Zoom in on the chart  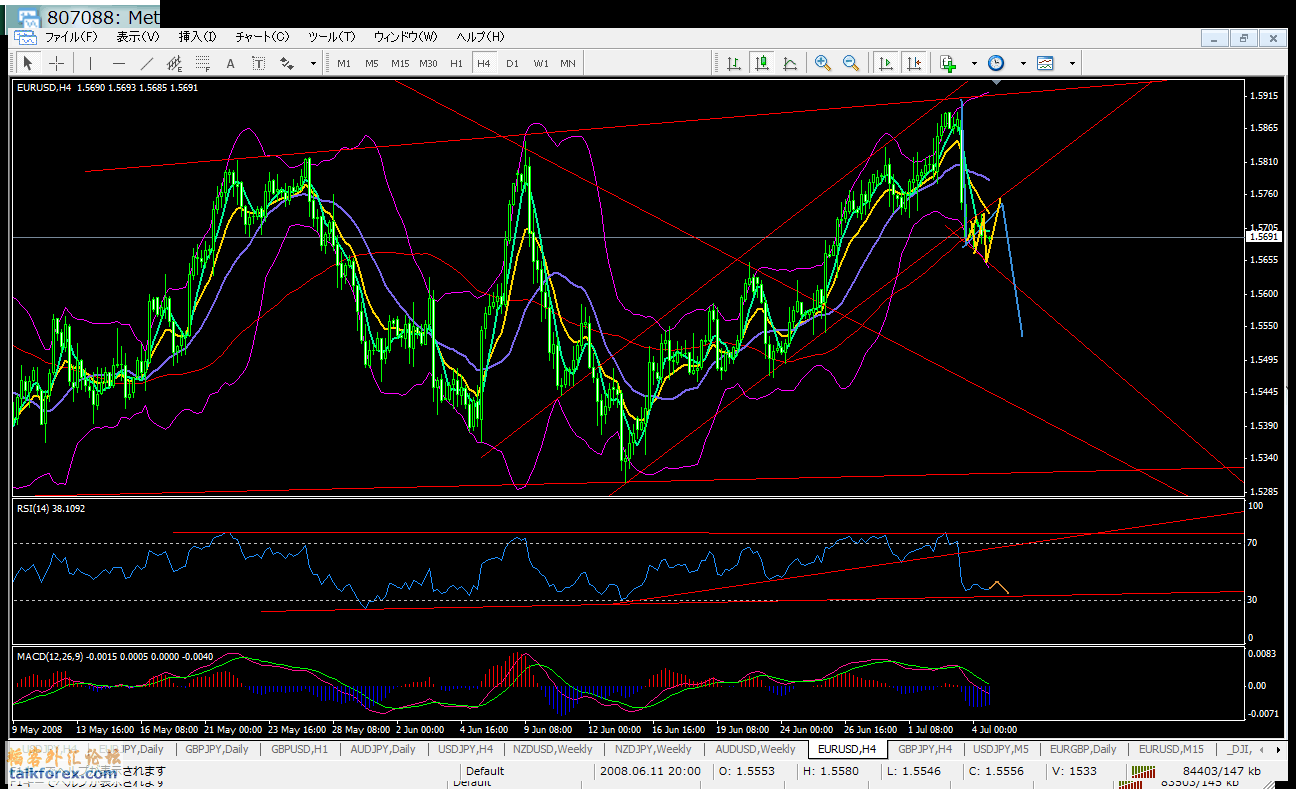click(x=823, y=63)
